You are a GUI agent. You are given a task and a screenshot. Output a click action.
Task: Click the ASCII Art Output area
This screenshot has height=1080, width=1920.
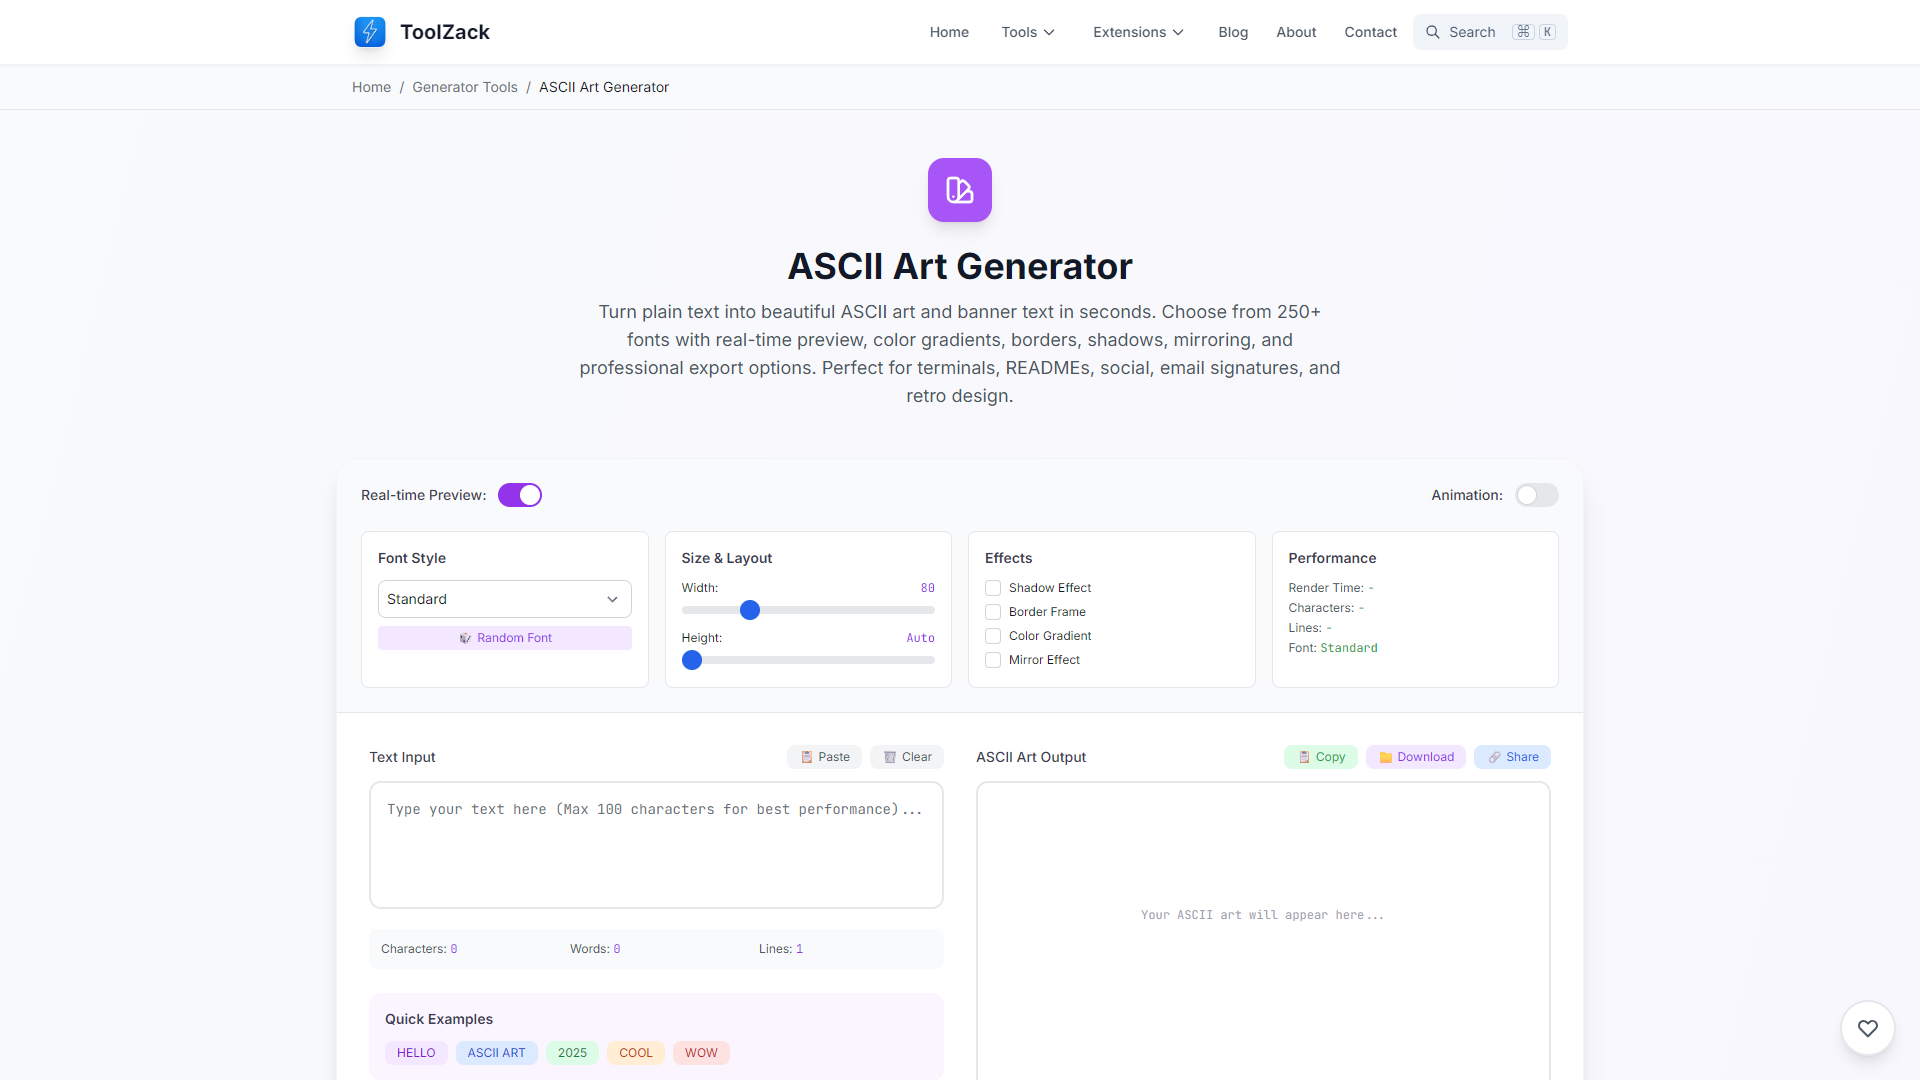point(1263,930)
